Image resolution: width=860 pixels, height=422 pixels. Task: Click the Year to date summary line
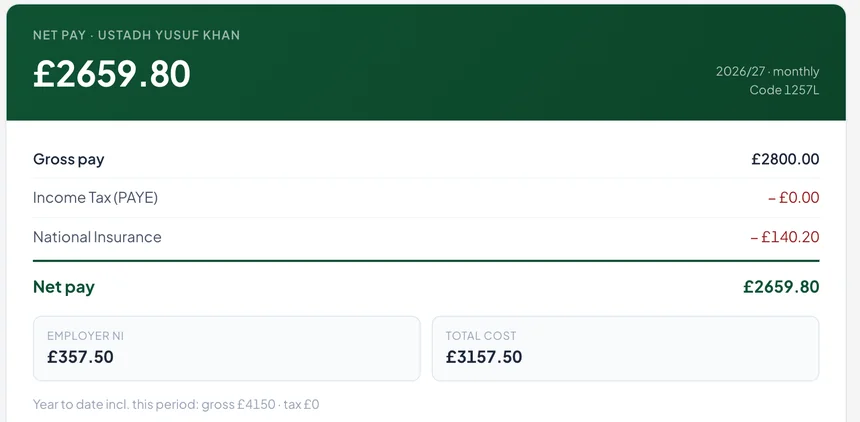coord(176,405)
